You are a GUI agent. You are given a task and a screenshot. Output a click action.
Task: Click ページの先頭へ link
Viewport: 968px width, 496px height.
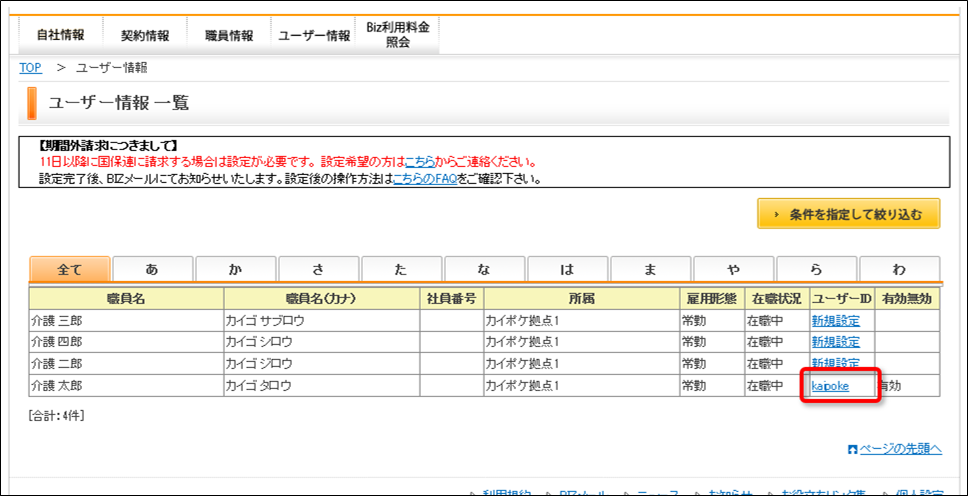901,449
